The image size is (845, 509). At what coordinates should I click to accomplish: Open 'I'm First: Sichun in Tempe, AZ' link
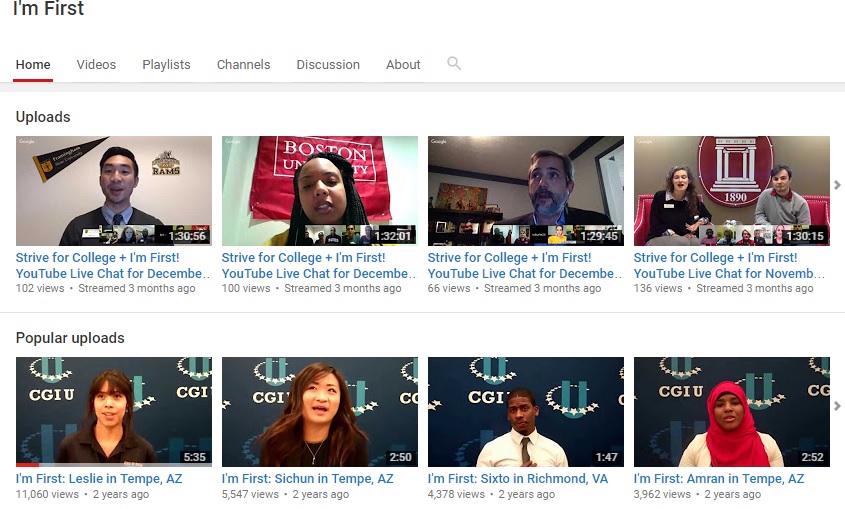click(308, 478)
